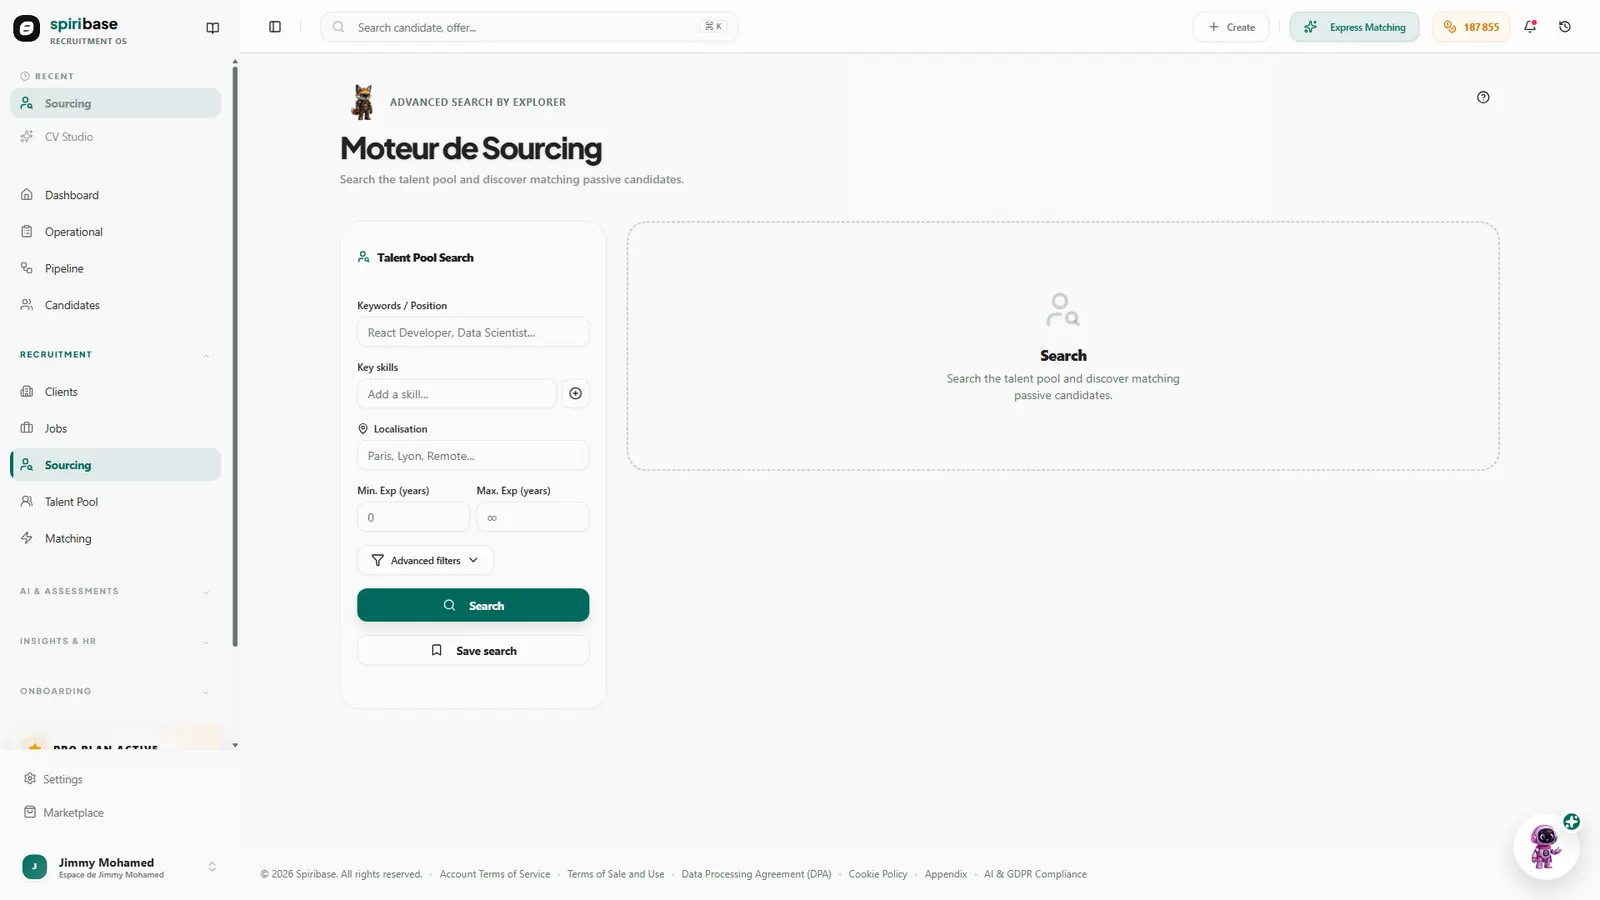The height and width of the screenshot is (900, 1600).
Task: Click the help question mark icon
Action: click(x=1483, y=97)
